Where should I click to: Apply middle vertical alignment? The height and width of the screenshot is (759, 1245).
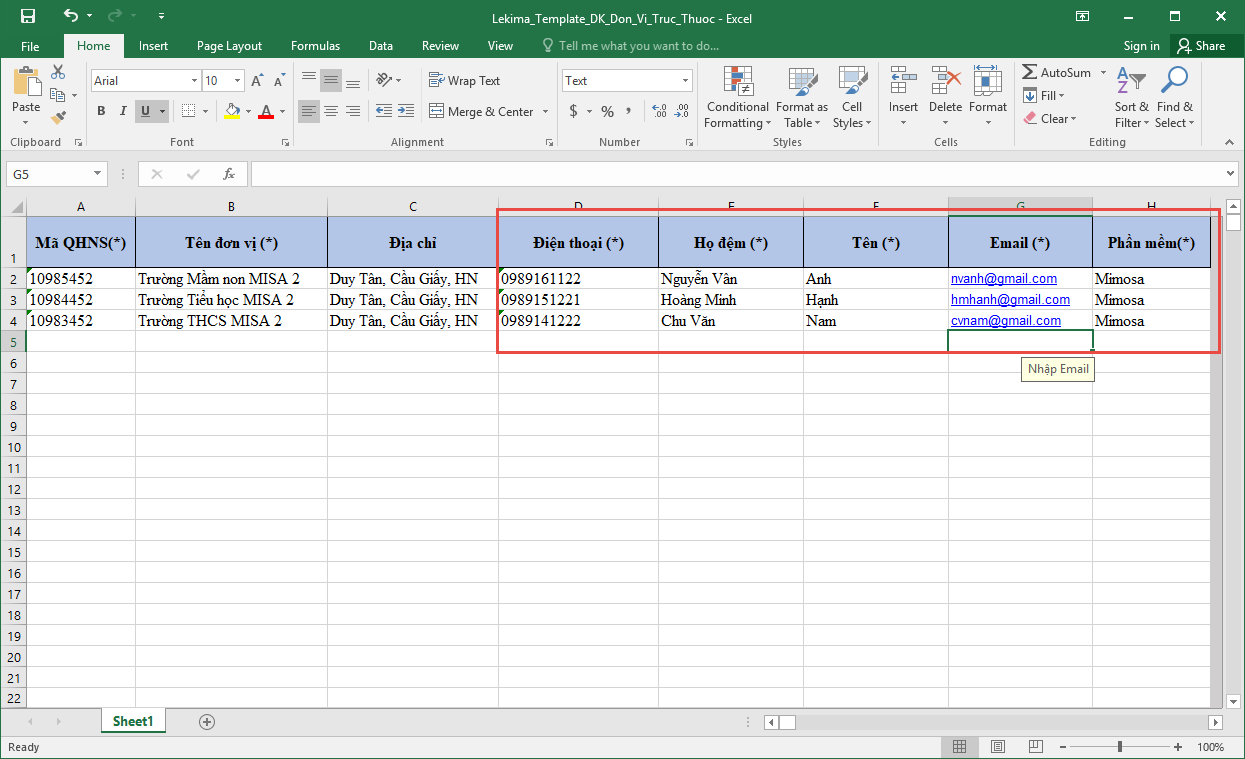[x=331, y=81]
